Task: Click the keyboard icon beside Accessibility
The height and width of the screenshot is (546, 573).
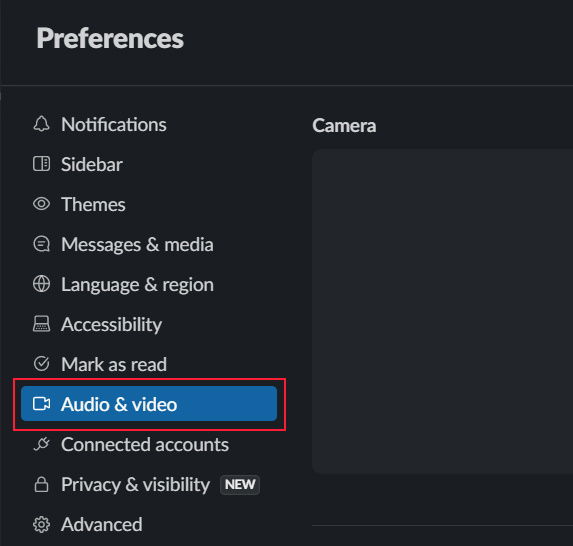Action: tap(41, 324)
